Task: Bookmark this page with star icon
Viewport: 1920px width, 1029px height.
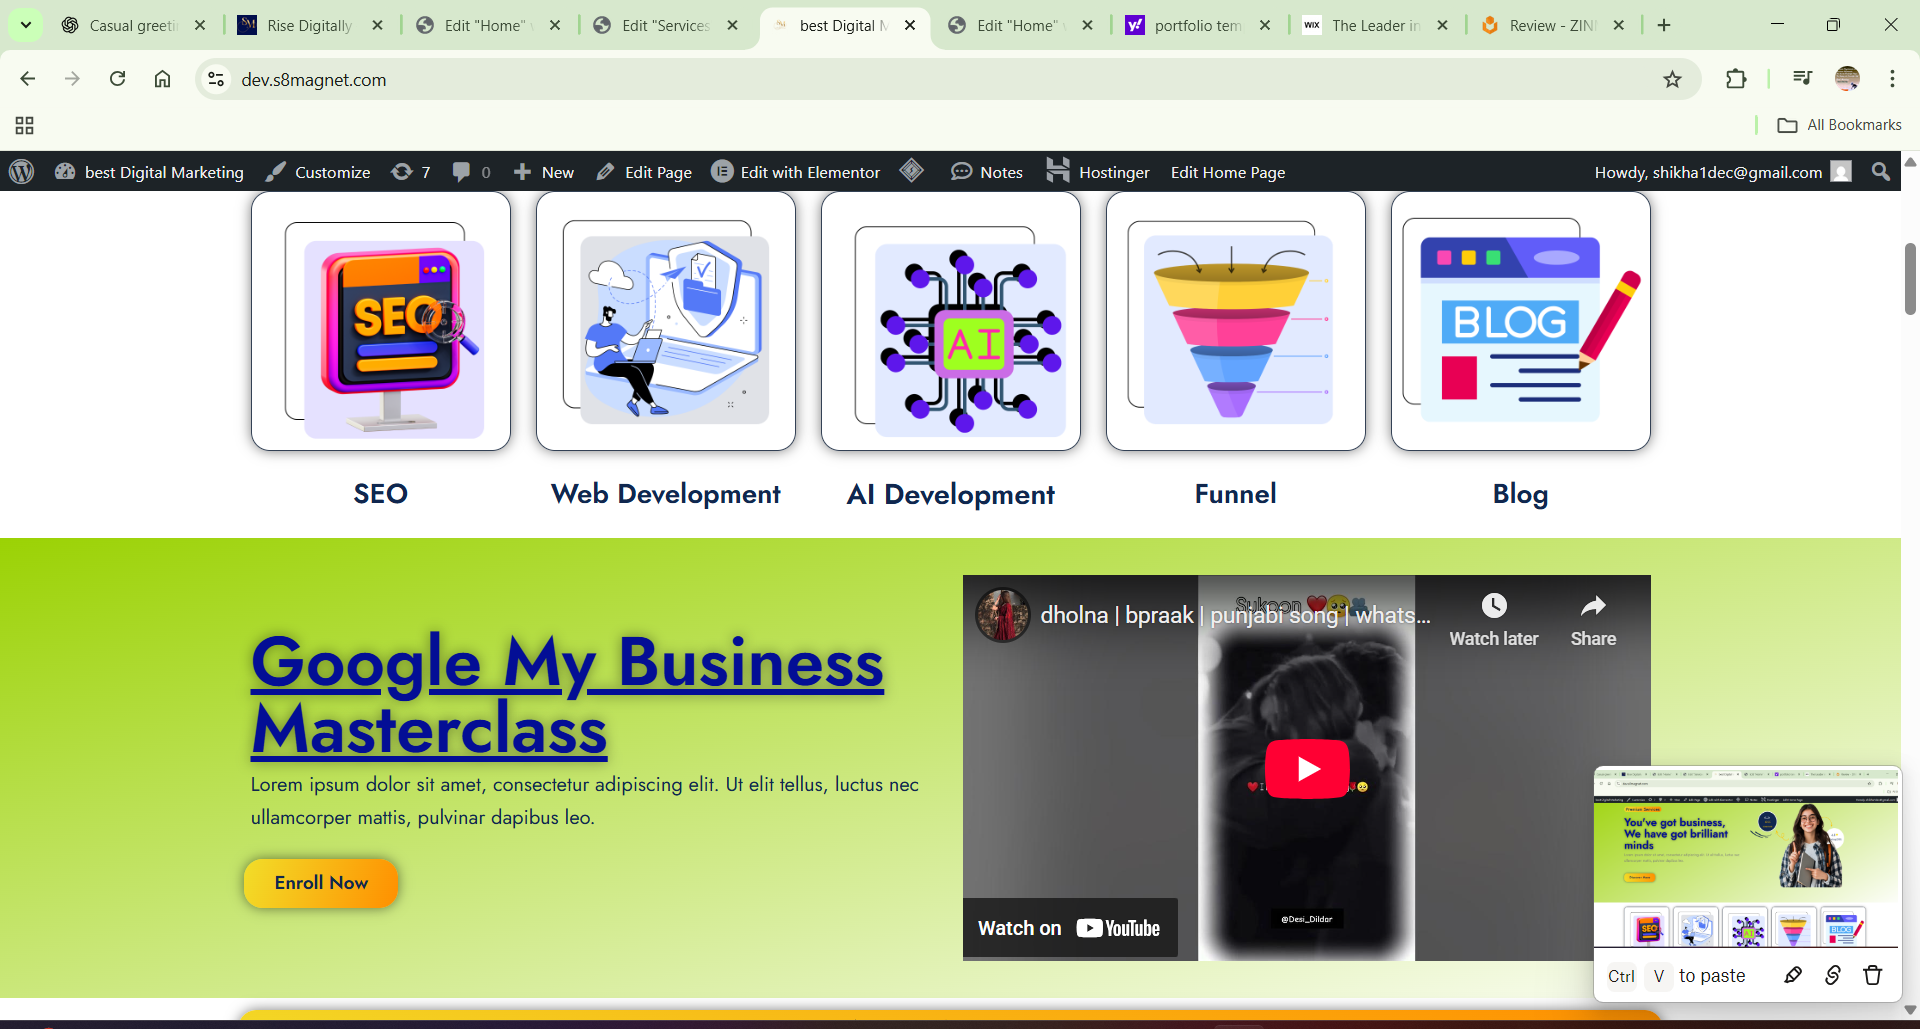Action: pyautogui.click(x=1672, y=80)
